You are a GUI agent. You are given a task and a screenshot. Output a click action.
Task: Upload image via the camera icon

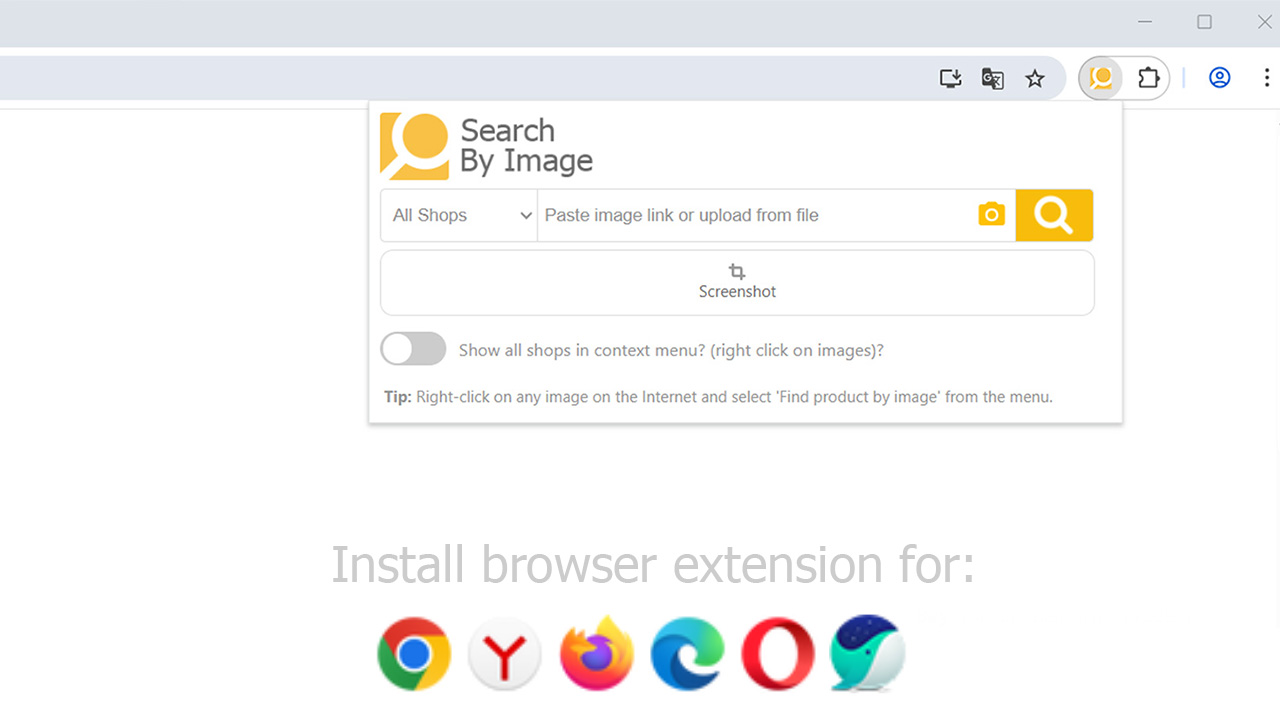coord(991,214)
